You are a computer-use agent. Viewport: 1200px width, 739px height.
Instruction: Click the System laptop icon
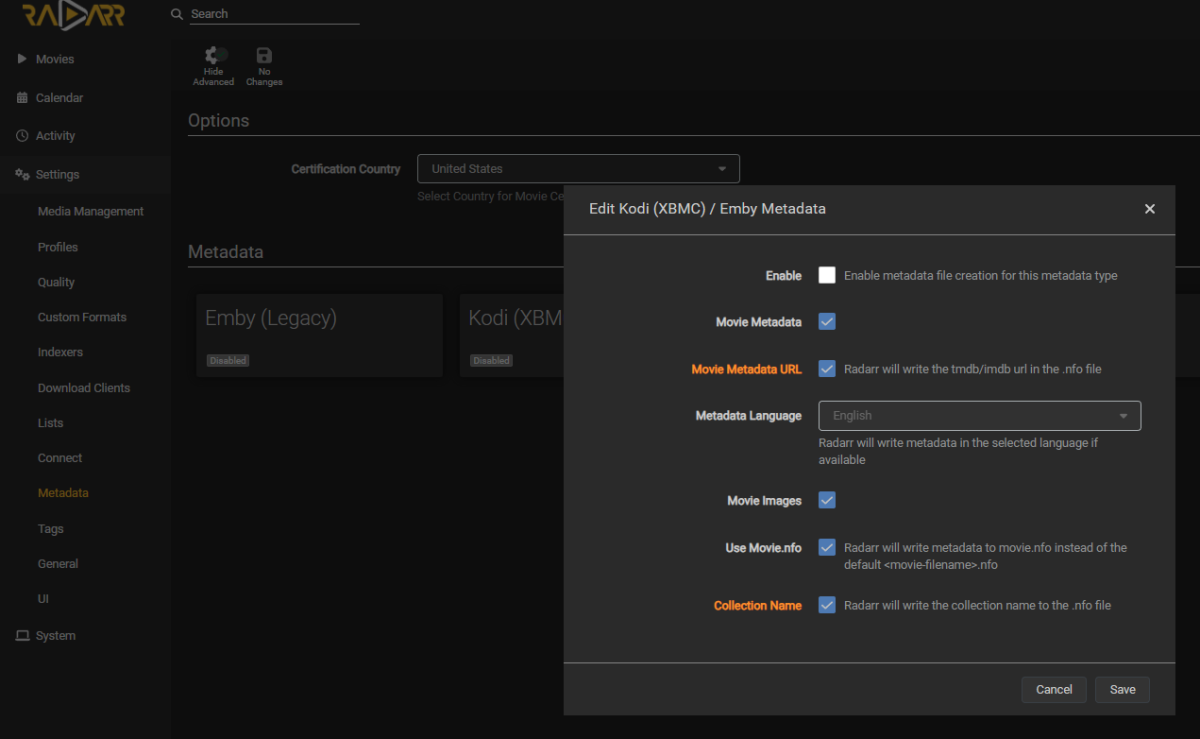pos(22,636)
